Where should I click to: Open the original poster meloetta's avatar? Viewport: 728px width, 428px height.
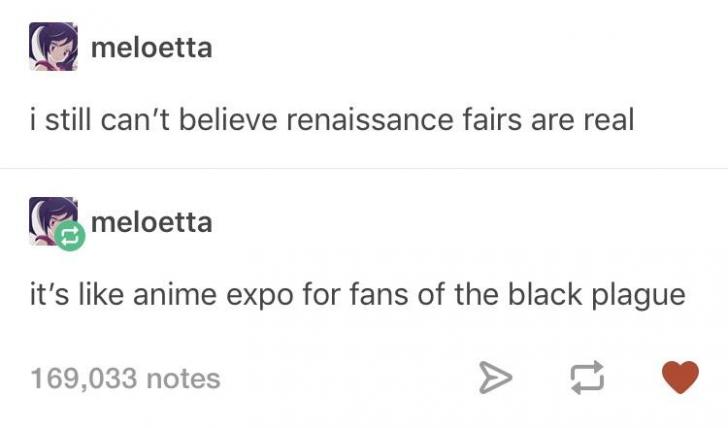(53, 46)
